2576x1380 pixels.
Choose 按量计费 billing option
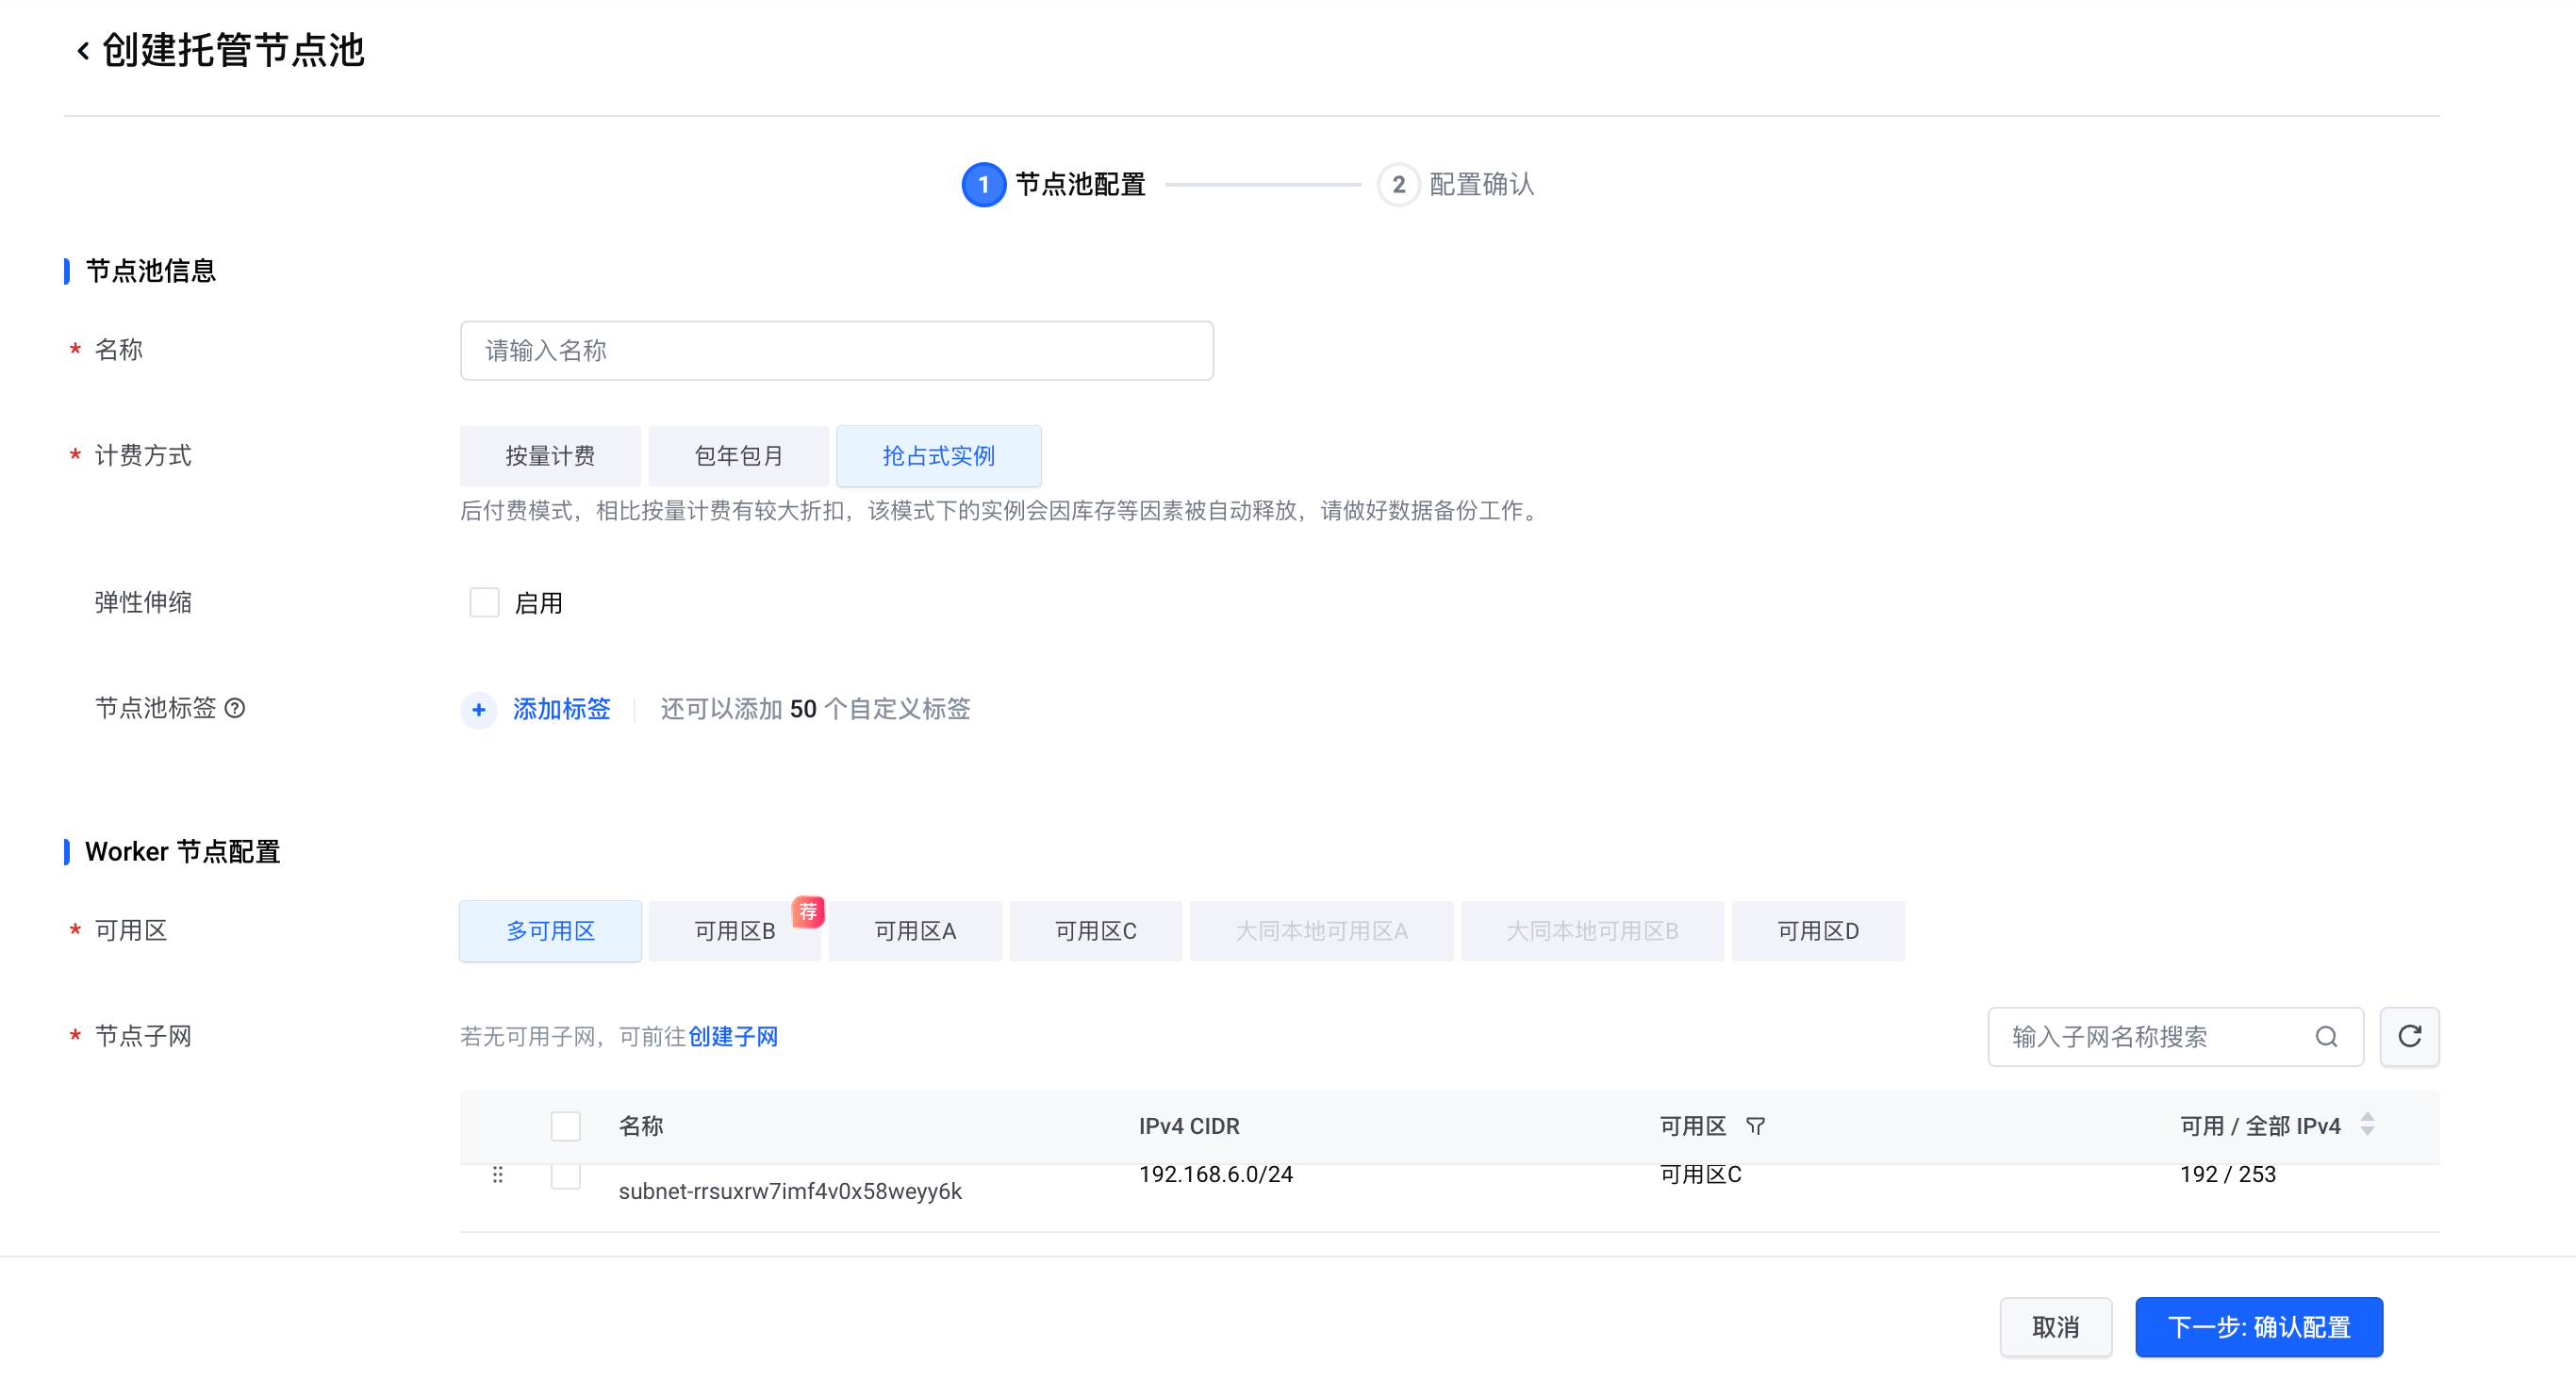click(550, 456)
